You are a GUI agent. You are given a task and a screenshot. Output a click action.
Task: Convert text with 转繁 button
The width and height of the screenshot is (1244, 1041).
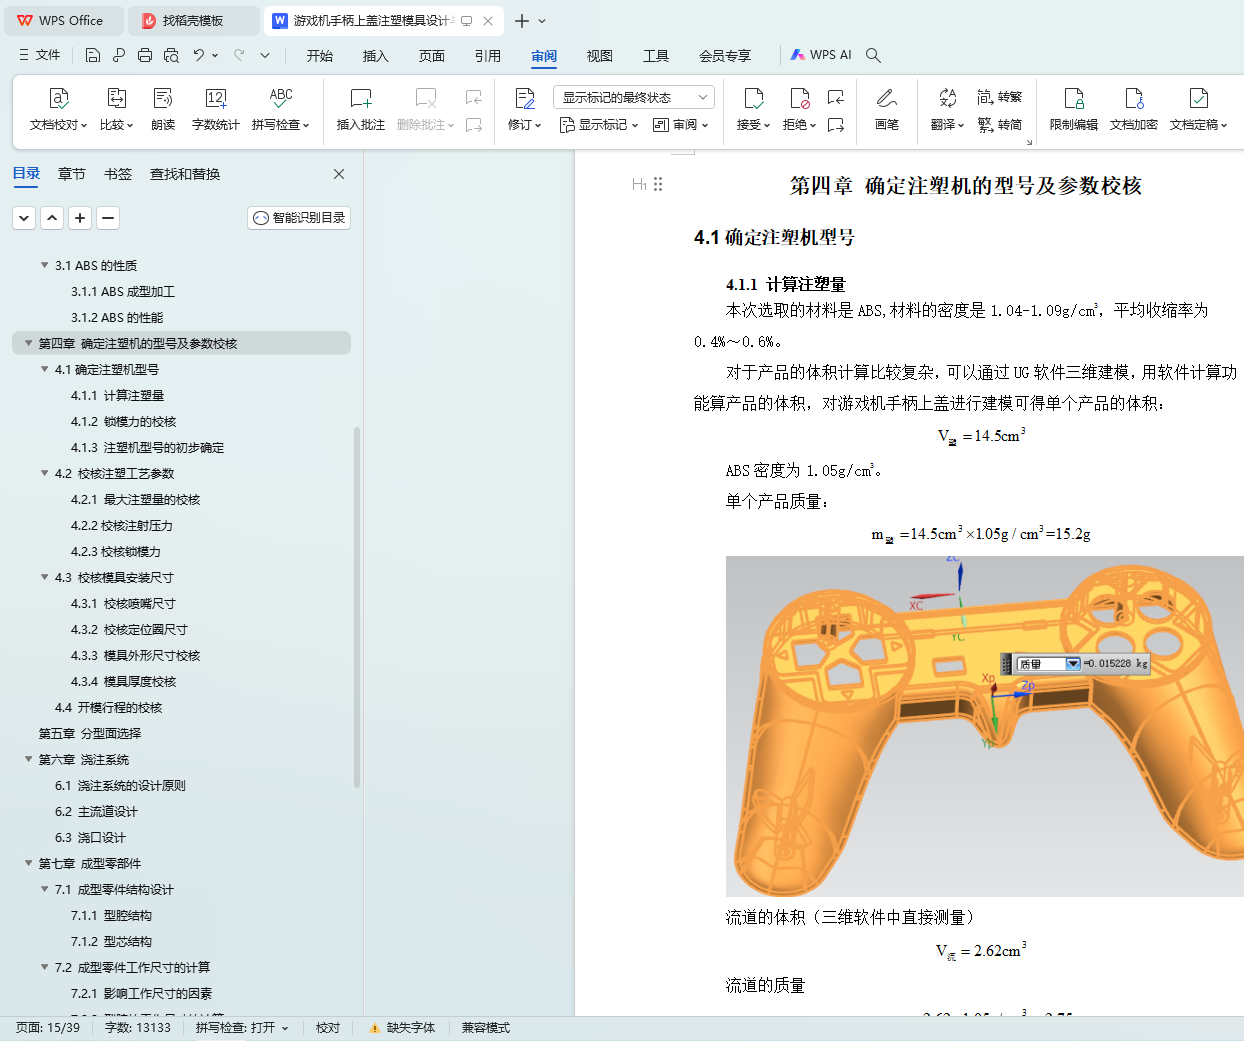pos(1000,97)
